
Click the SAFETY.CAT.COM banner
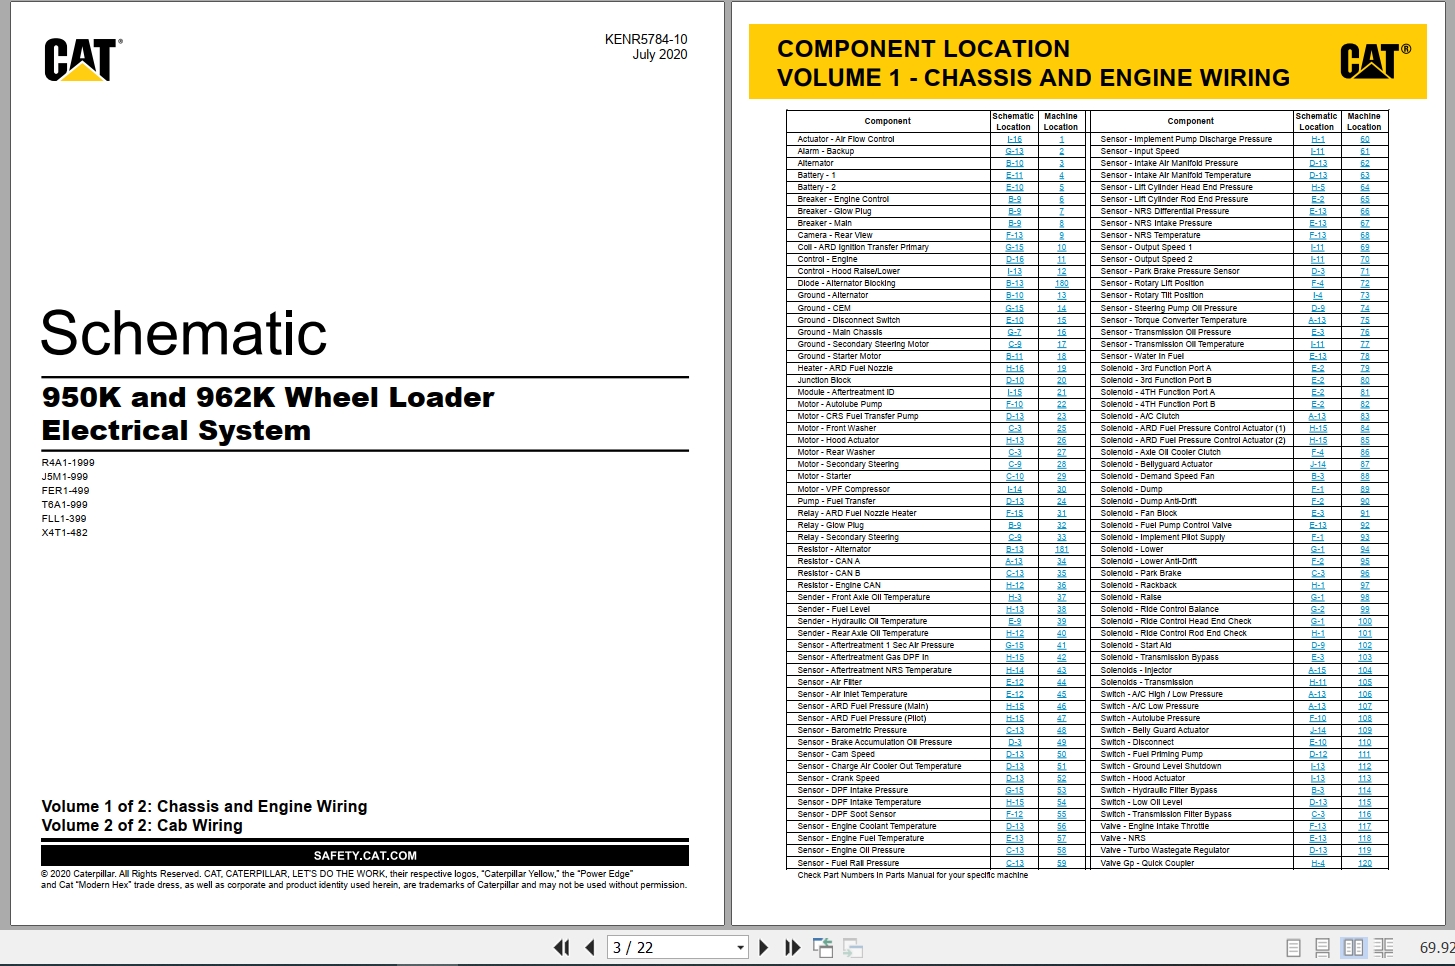[365, 855]
